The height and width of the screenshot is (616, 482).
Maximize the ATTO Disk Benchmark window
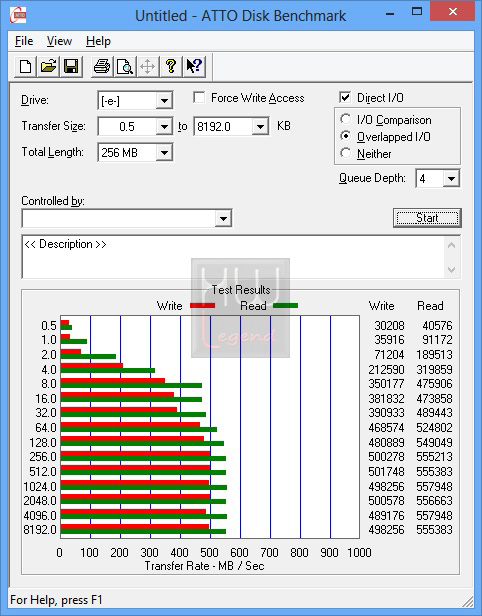coord(417,12)
